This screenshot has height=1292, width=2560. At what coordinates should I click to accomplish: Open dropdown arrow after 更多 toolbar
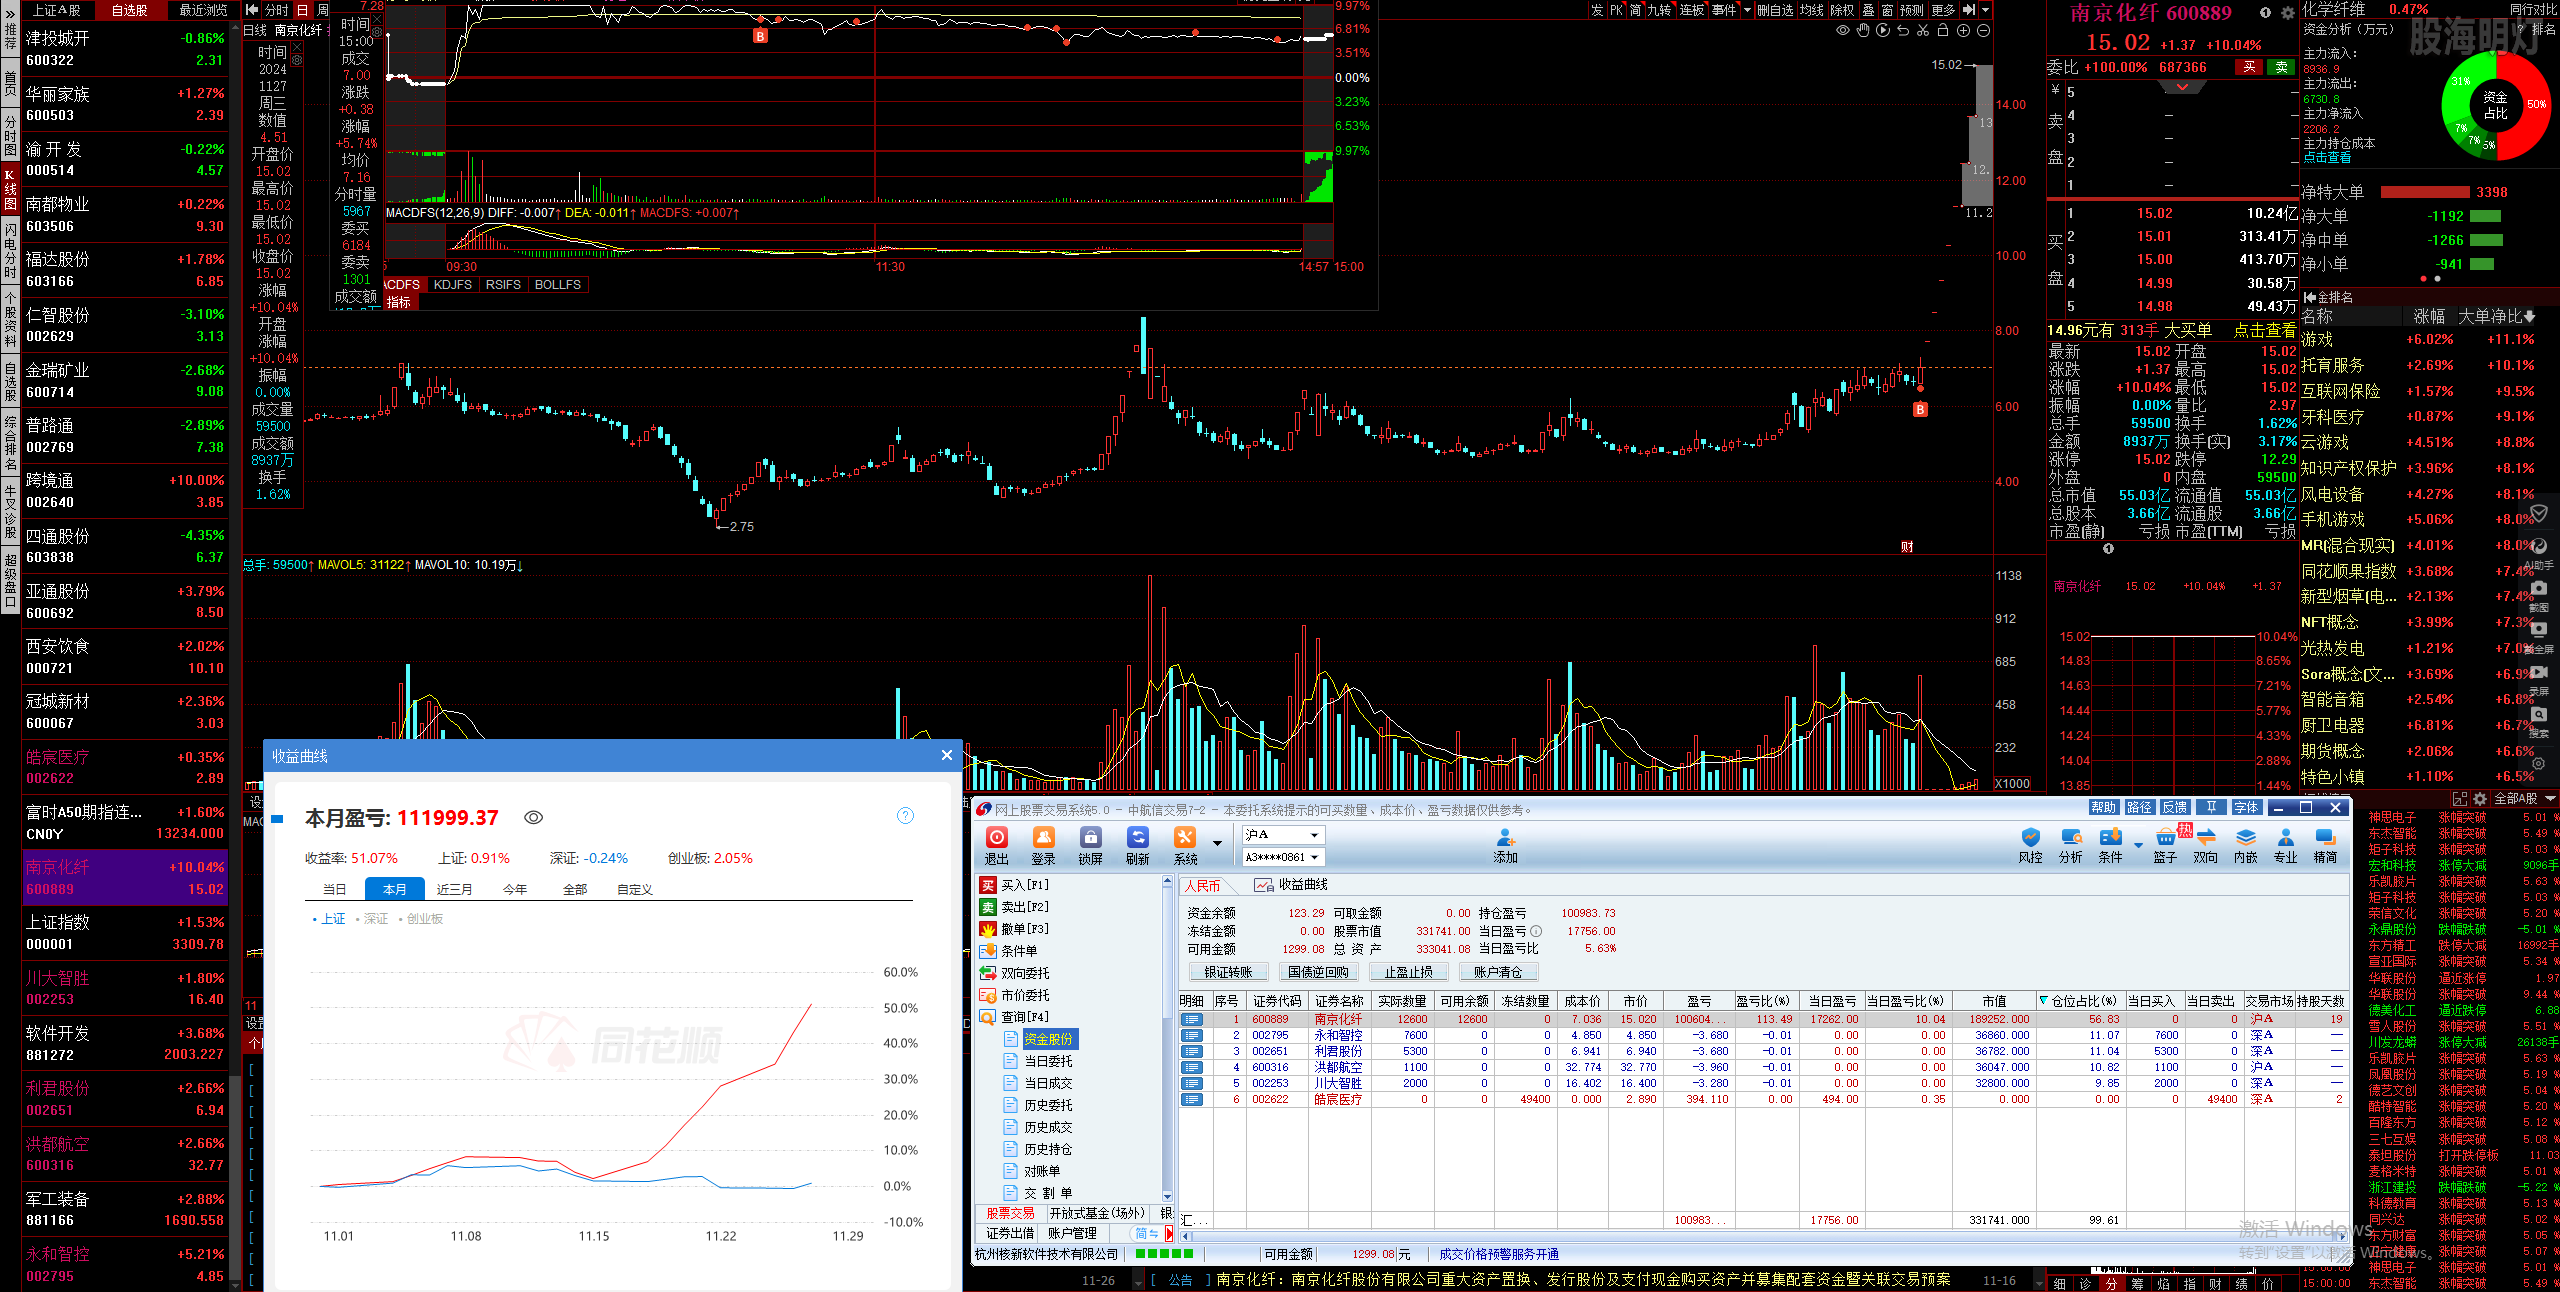(1985, 10)
